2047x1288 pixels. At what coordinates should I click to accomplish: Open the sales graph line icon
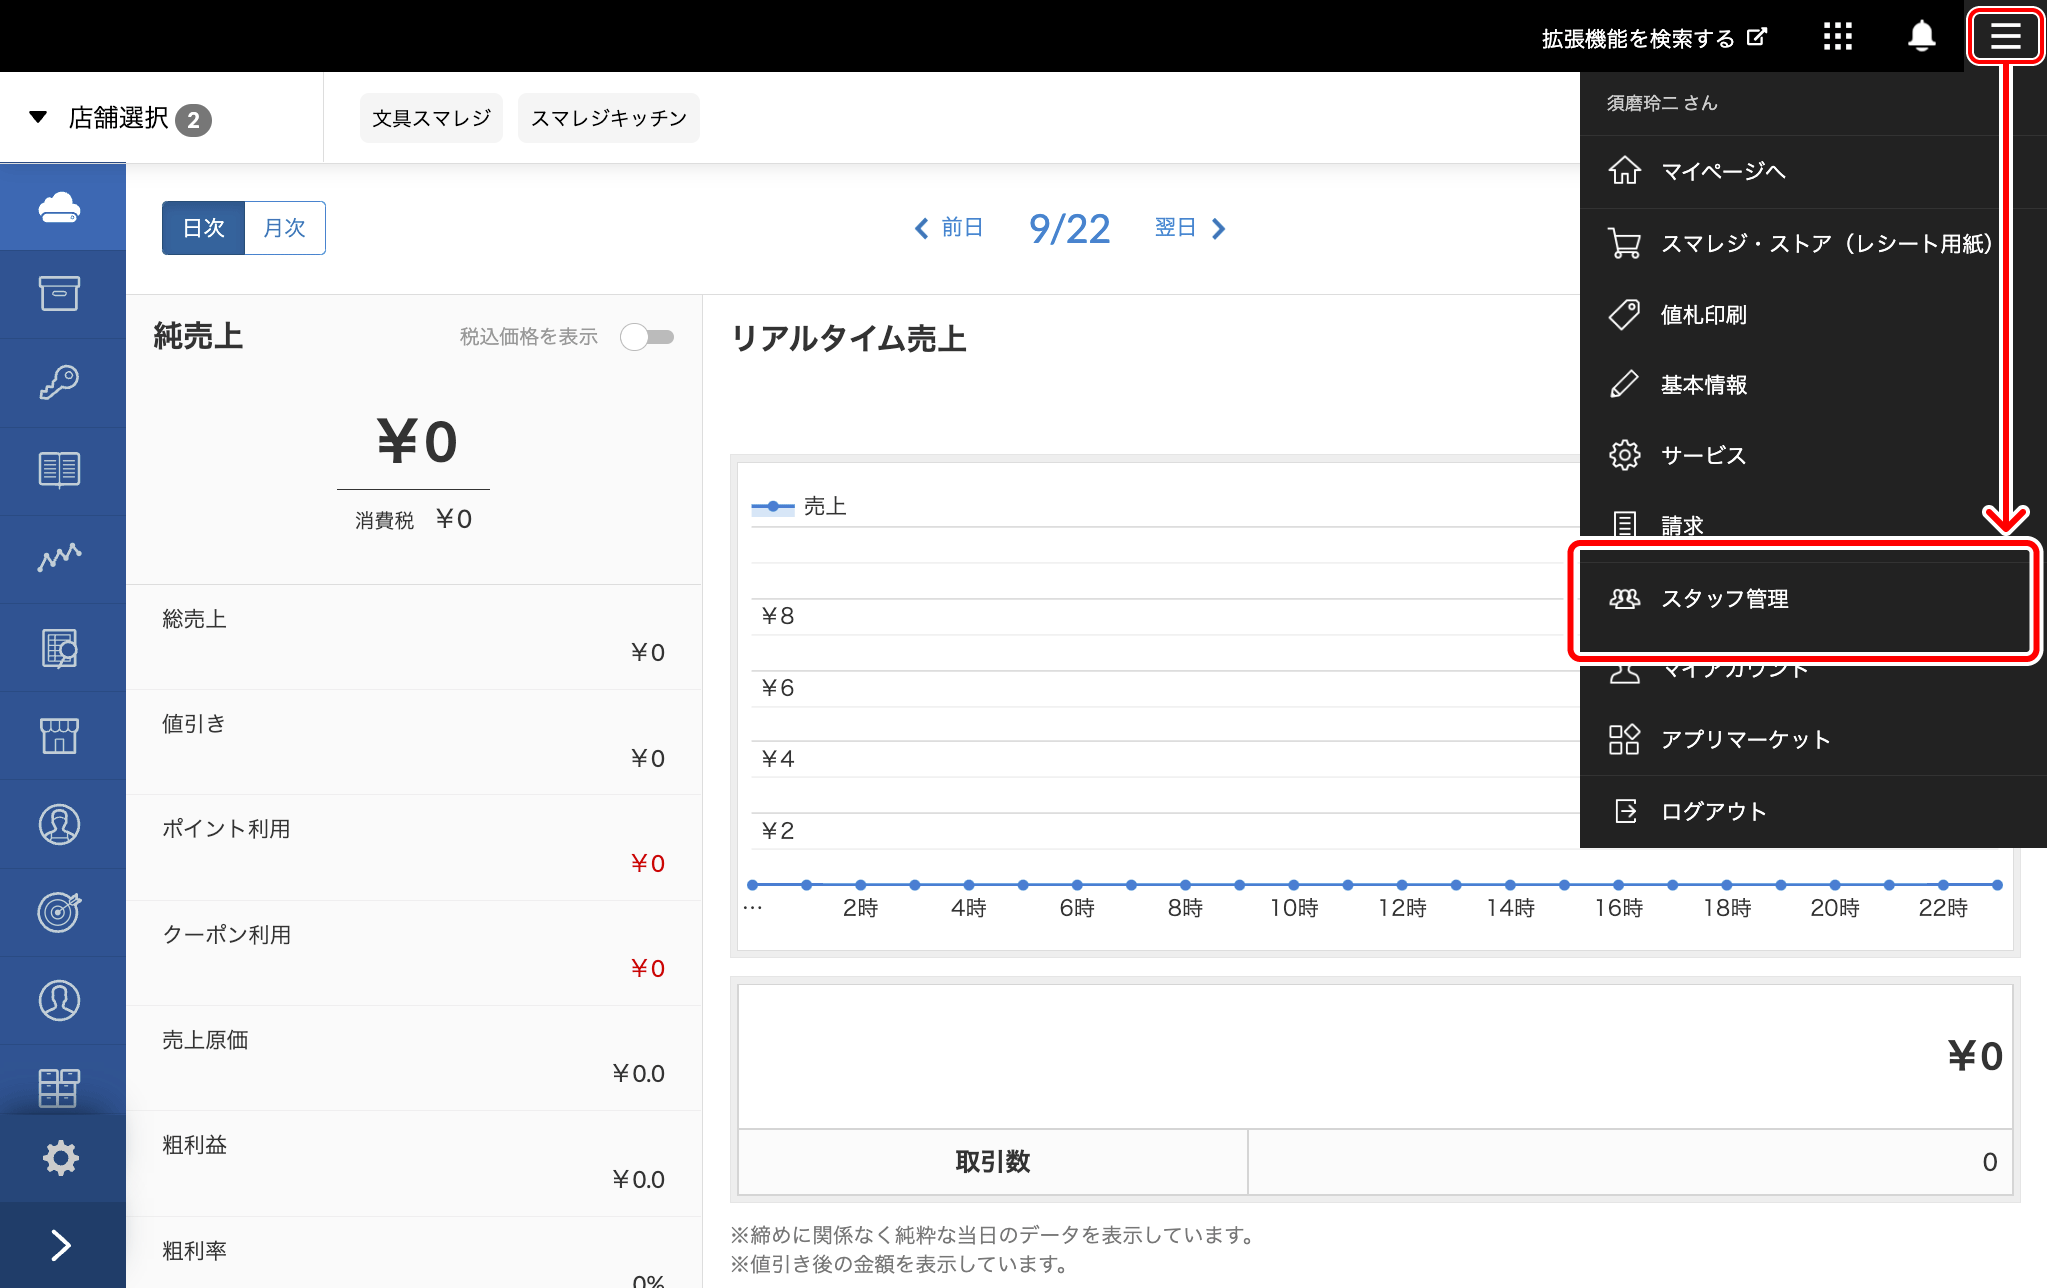60,558
